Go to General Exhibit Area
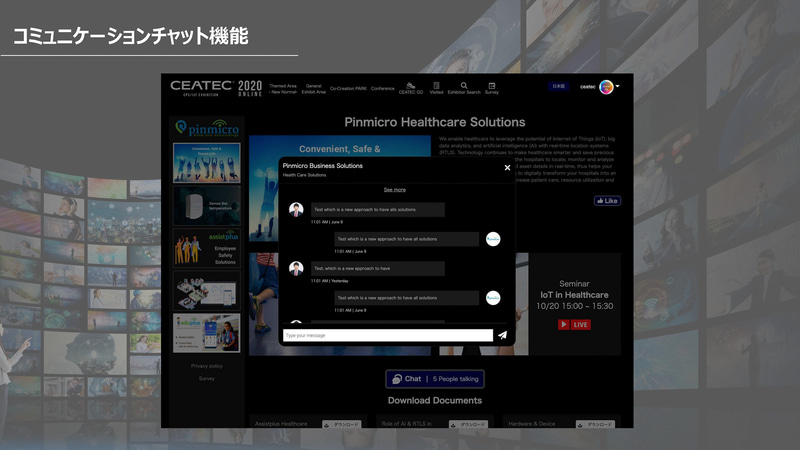Image resolution: width=800 pixels, height=450 pixels. tap(313, 89)
